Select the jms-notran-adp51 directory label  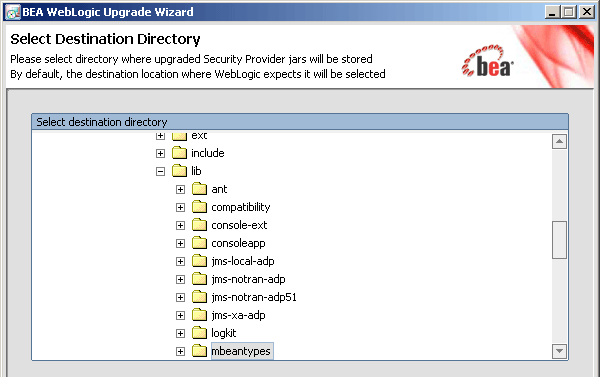254,297
